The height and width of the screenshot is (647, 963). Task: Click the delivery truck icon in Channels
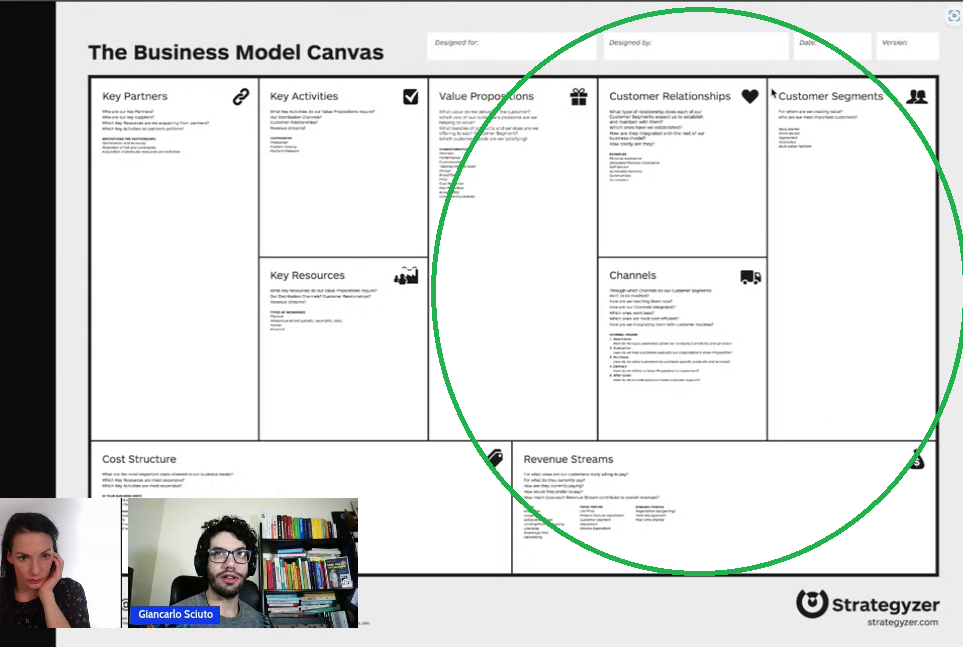(x=751, y=277)
